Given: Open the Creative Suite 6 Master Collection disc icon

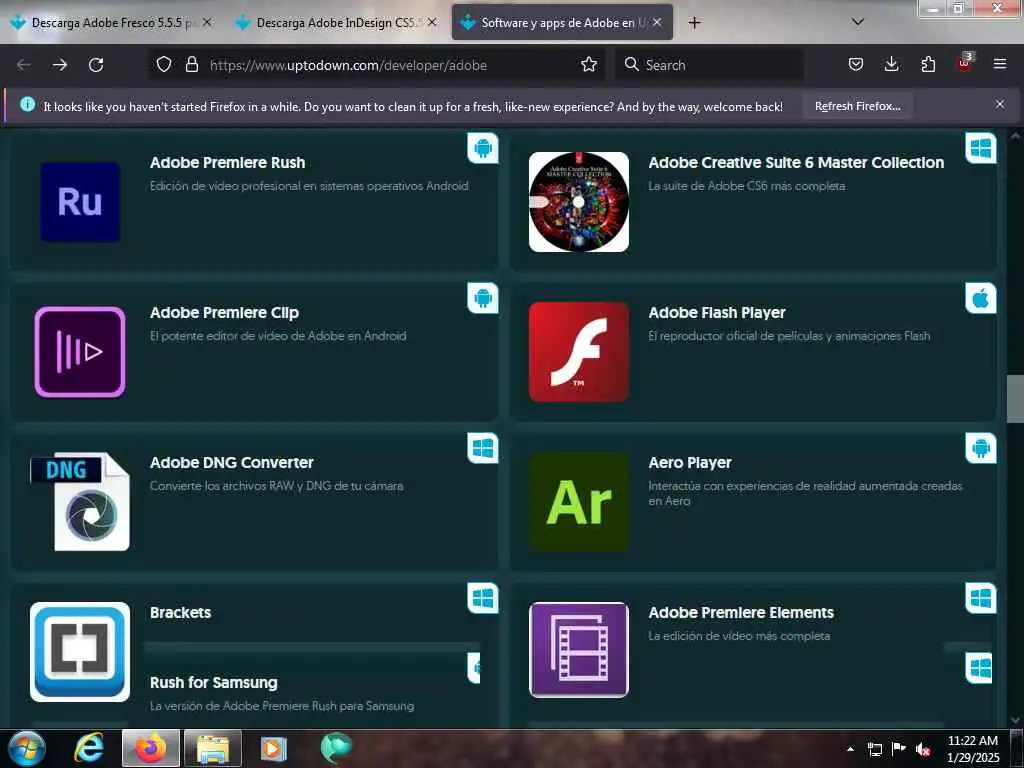Looking at the screenshot, I should pyautogui.click(x=579, y=202).
